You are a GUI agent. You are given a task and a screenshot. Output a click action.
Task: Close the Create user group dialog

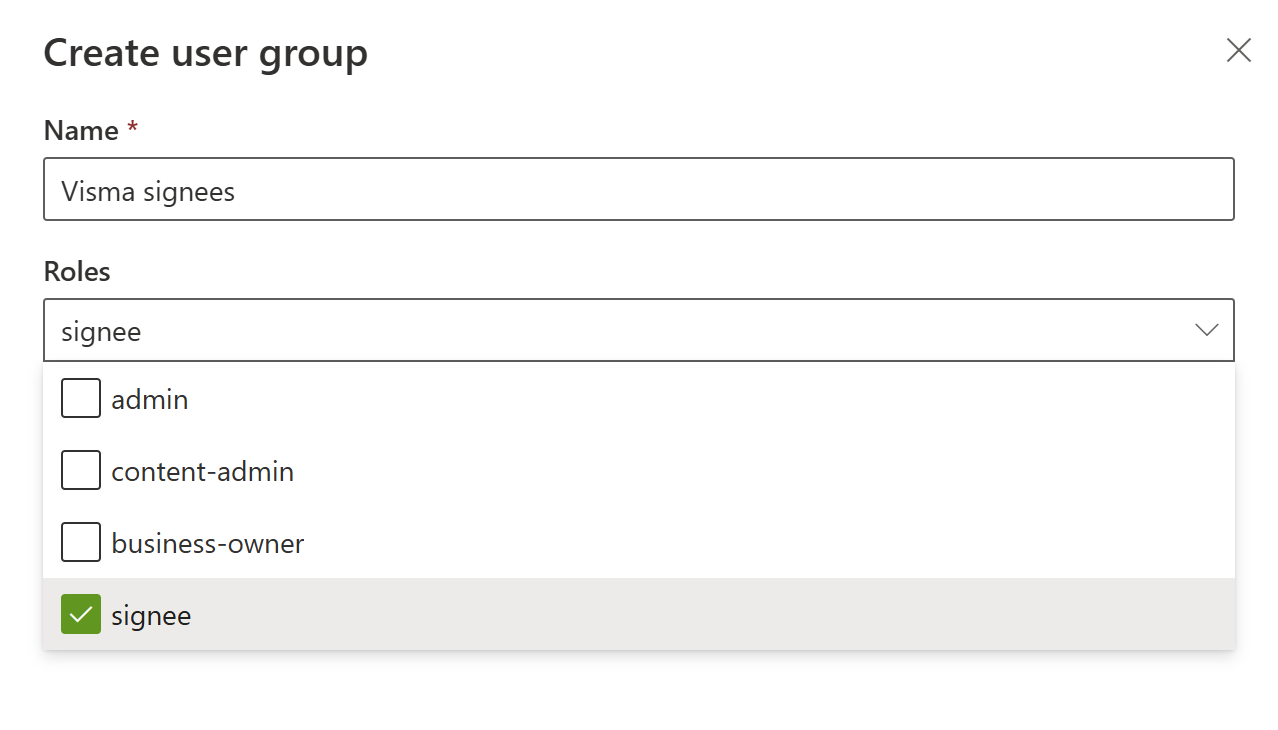(x=1238, y=51)
